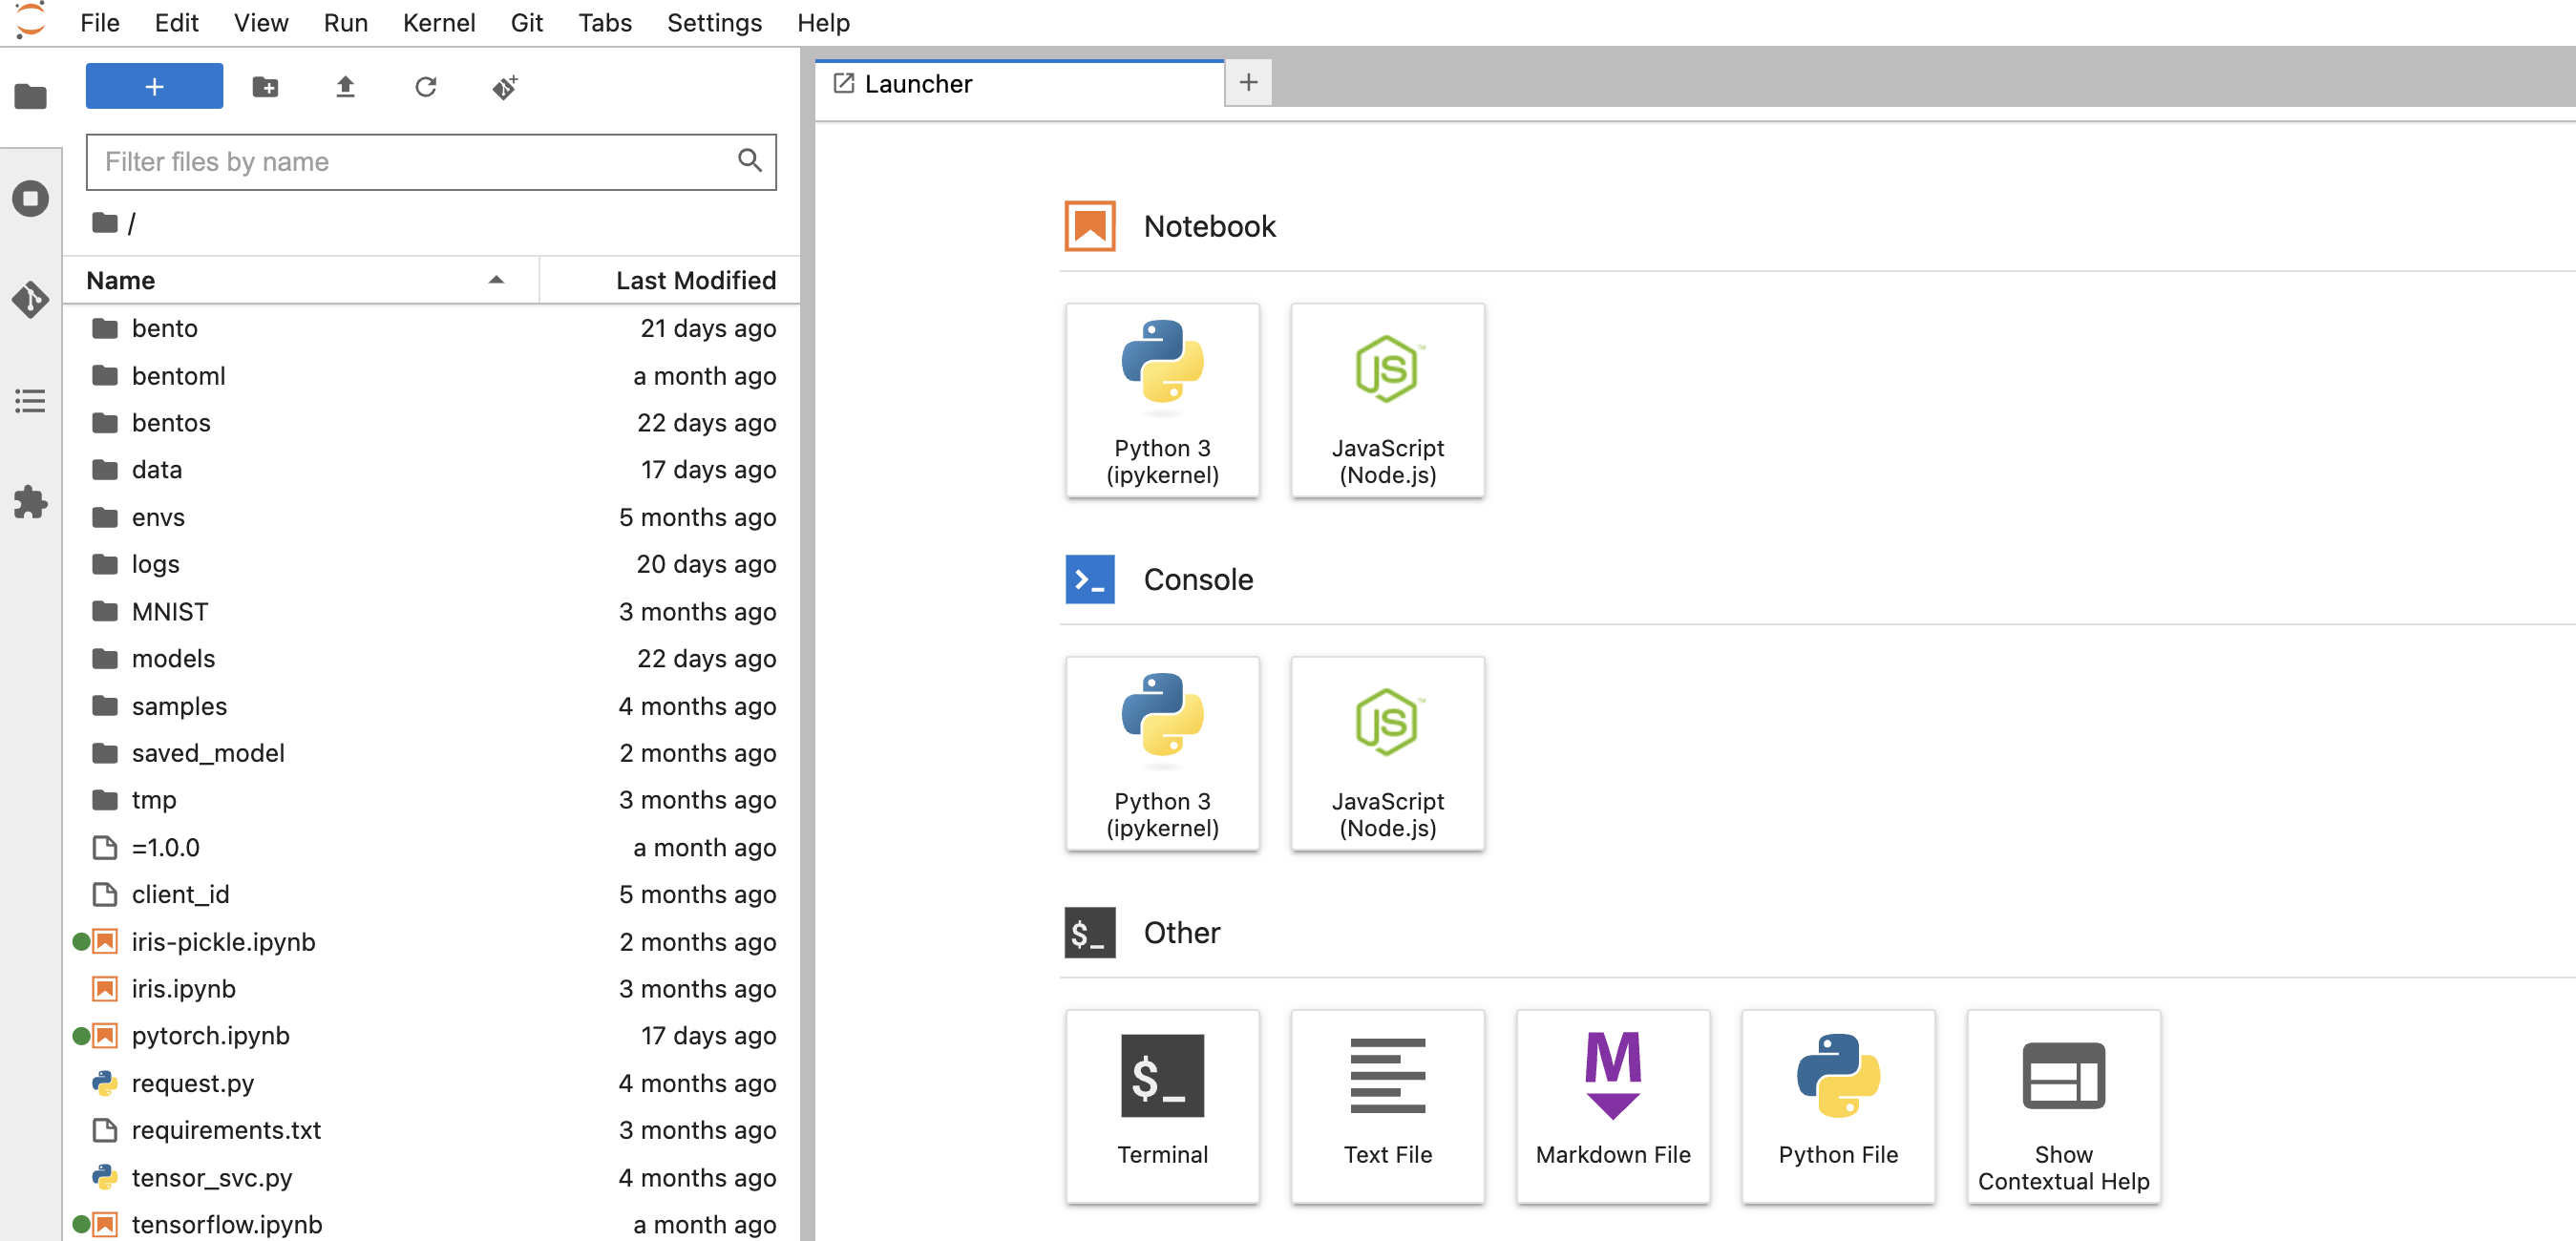Add a new tab with plus button
Screen dimensions: 2576x1241
pos(1247,83)
